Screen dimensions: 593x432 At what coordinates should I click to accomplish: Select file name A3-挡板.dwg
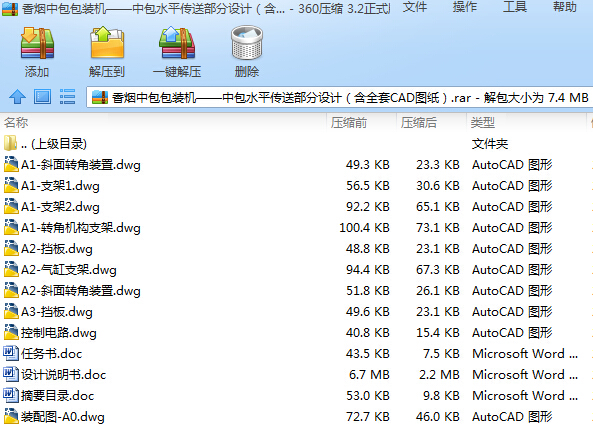coord(57,312)
